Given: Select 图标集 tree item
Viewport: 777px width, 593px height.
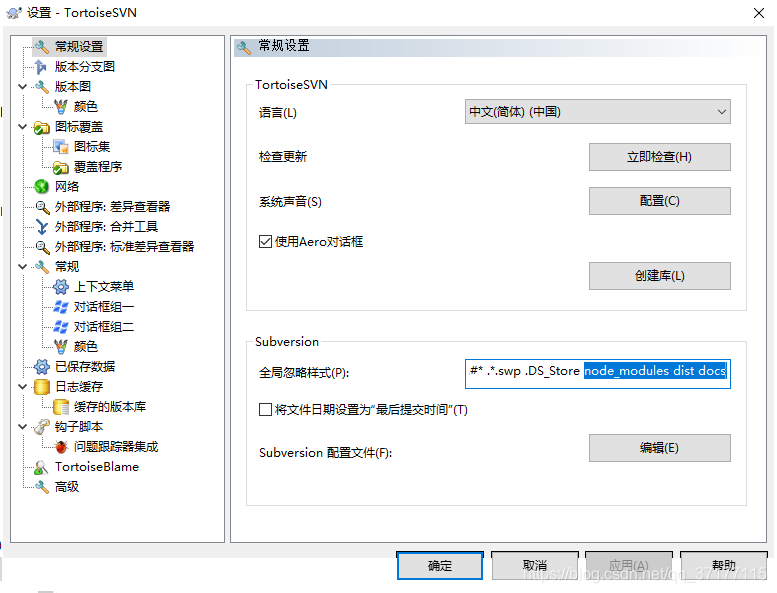Looking at the screenshot, I should pos(92,147).
